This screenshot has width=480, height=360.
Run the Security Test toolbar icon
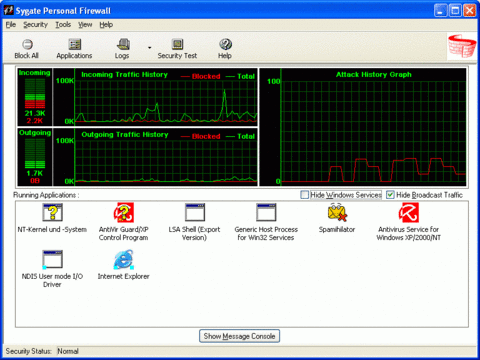pos(177,44)
